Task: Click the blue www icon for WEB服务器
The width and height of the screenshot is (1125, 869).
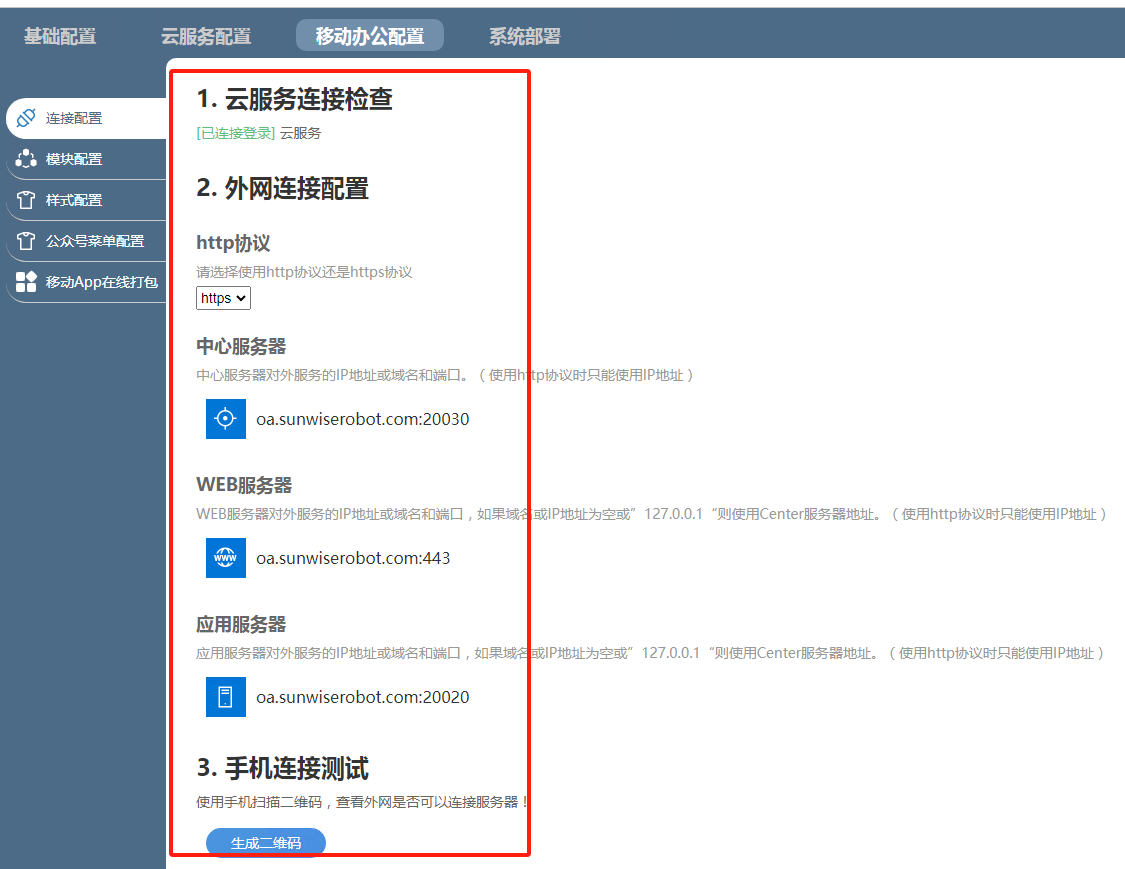Action: [x=225, y=558]
